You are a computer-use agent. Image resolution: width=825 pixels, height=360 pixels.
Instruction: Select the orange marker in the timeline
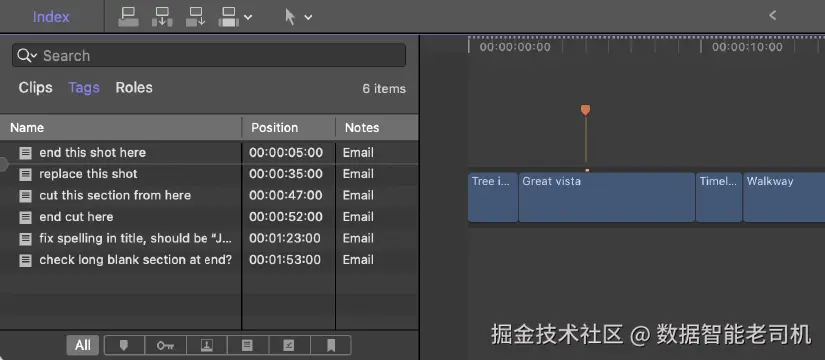tap(585, 110)
